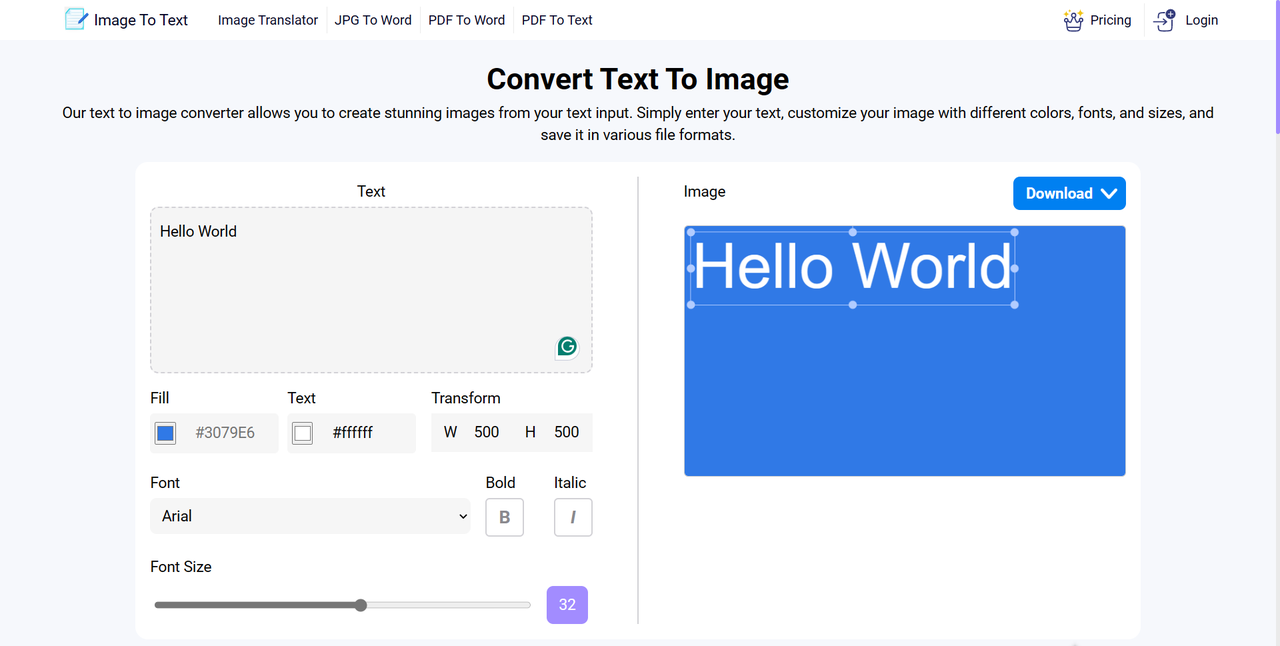Click the Pricing crown icon
Viewport: 1280px width, 646px height.
(1074, 20)
